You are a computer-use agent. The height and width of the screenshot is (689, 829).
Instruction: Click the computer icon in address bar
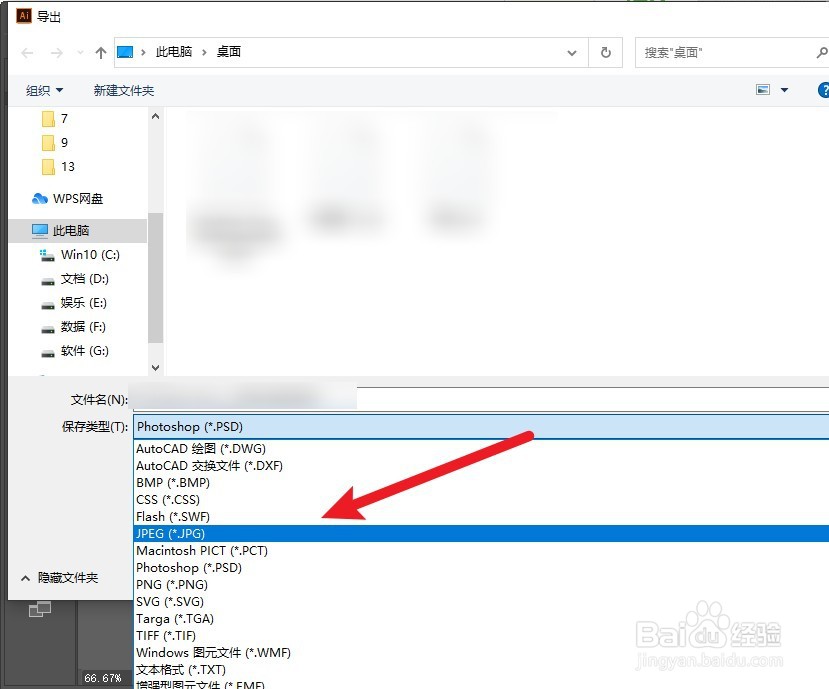coord(125,52)
